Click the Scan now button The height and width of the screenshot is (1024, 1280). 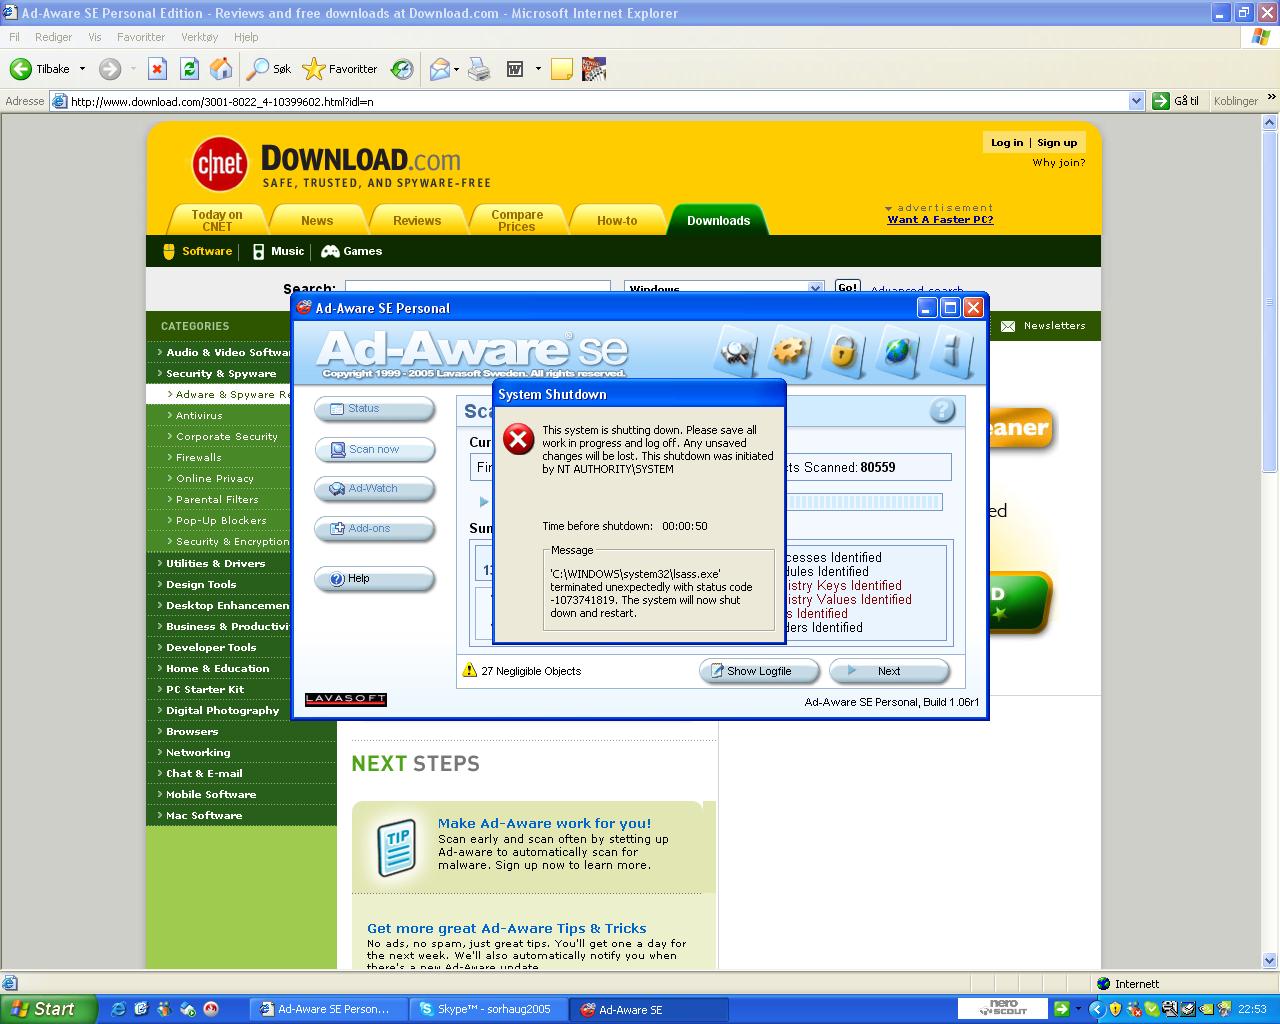[375, 449]
